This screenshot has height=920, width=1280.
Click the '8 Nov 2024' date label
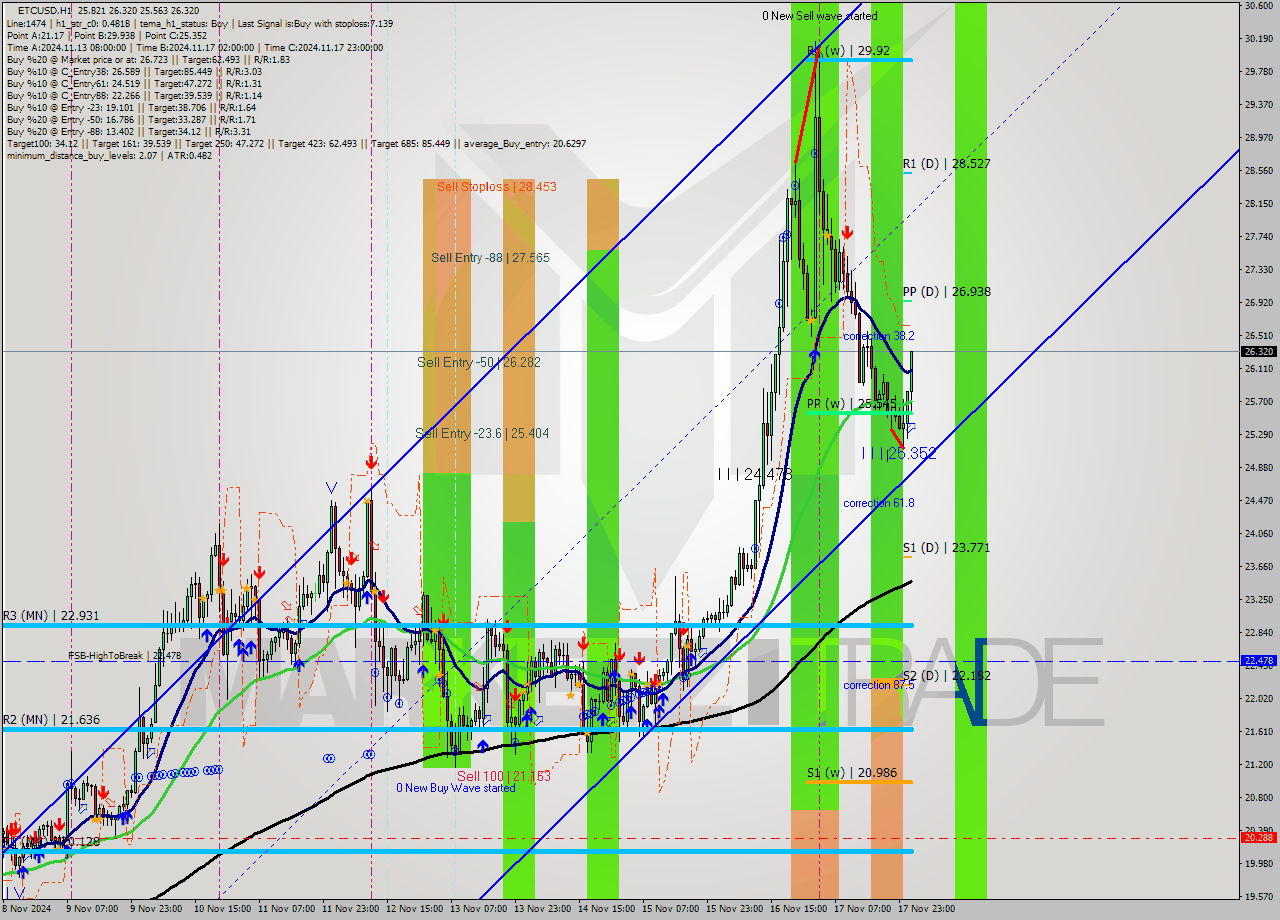pyautogui.click(x=25, y=910)
